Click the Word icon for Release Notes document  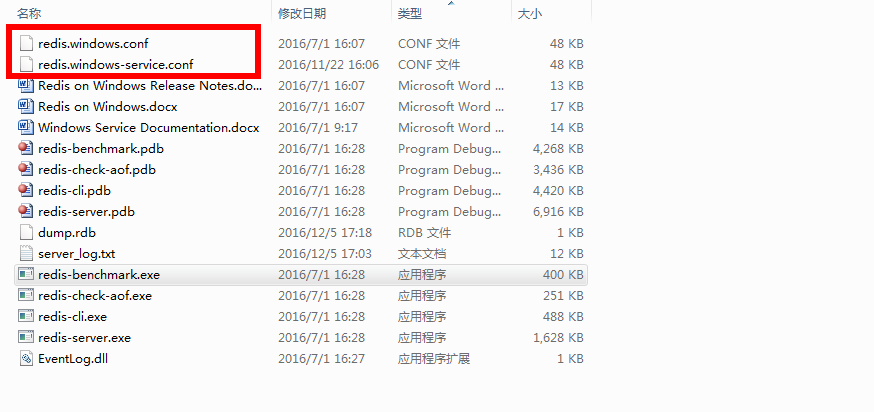(x=26, y=85)
